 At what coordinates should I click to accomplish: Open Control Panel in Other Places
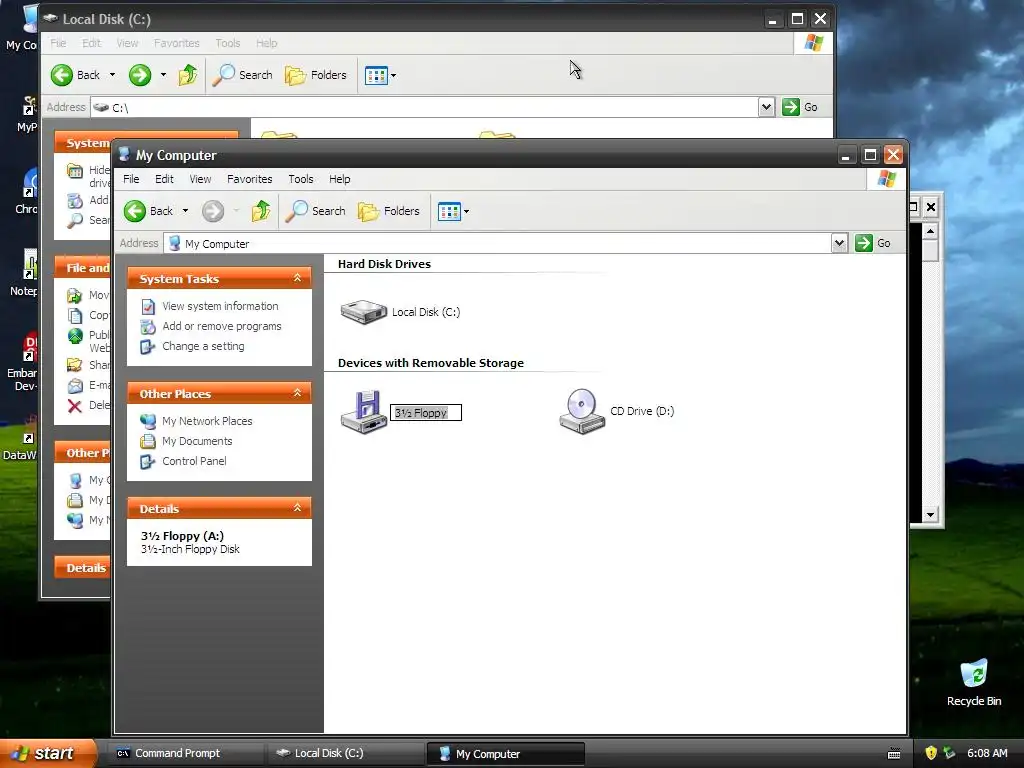(194, 461)
